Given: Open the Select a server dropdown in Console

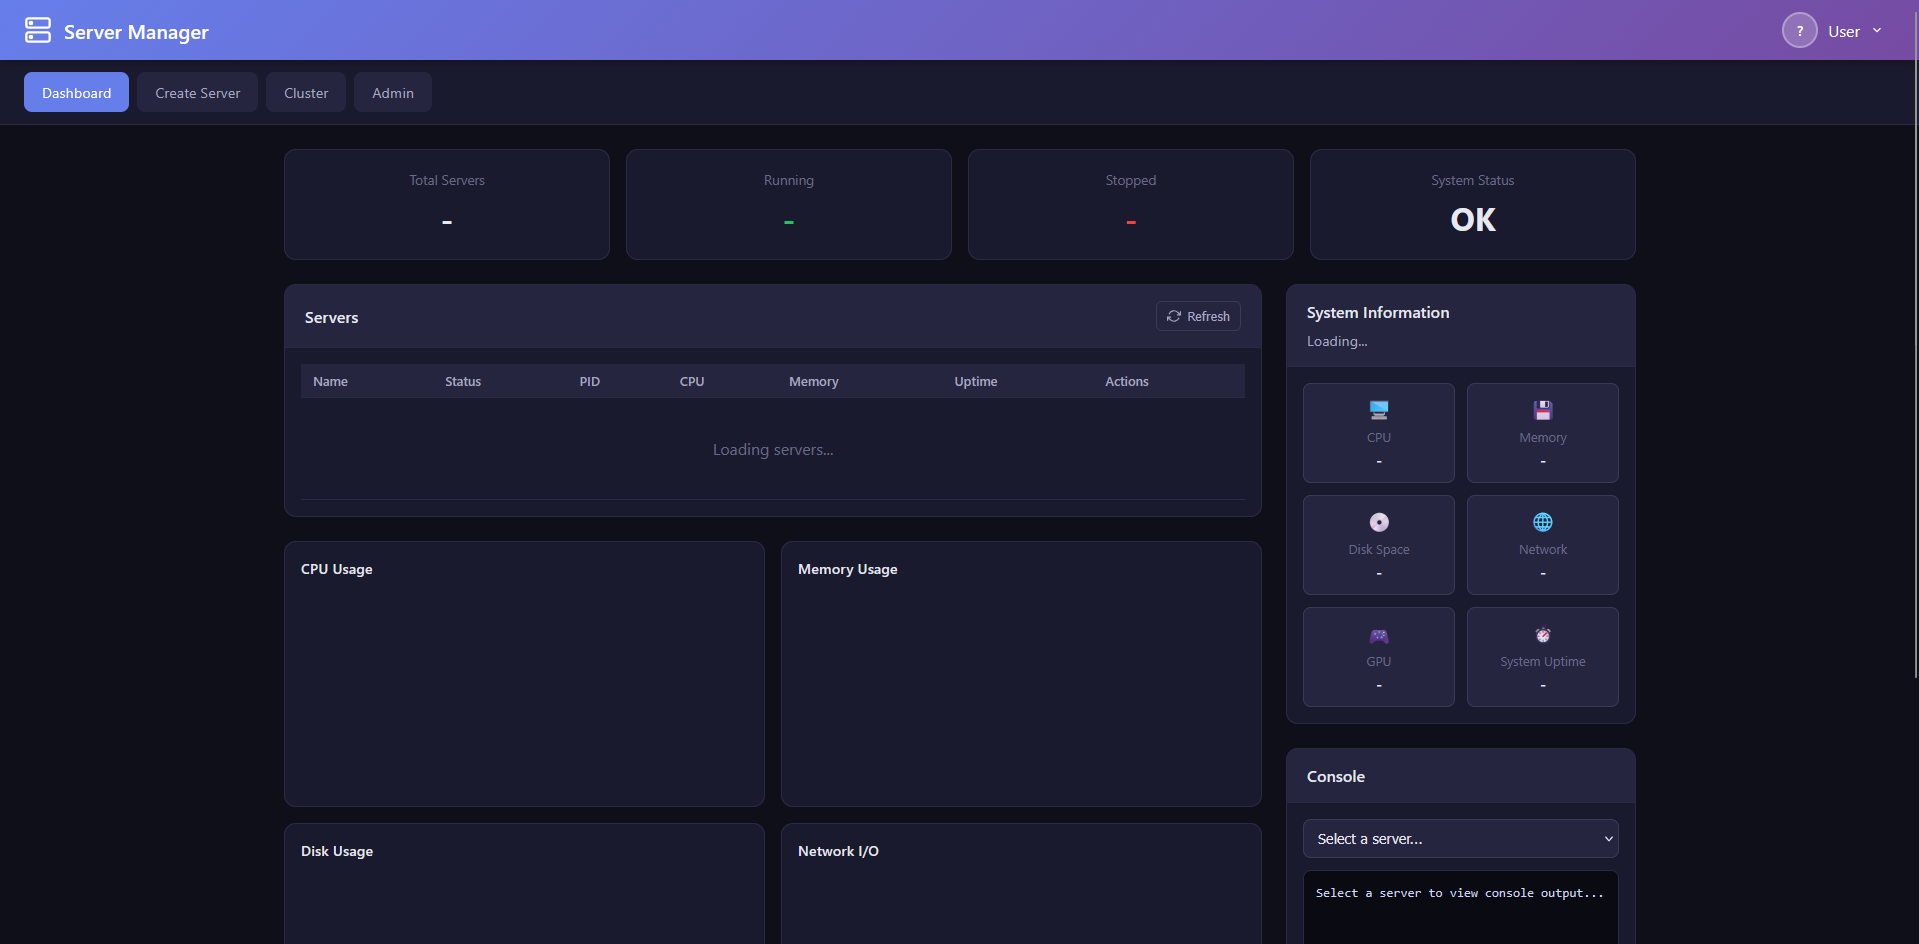Looking at the screenshot, I should [x=1460, y=839].
